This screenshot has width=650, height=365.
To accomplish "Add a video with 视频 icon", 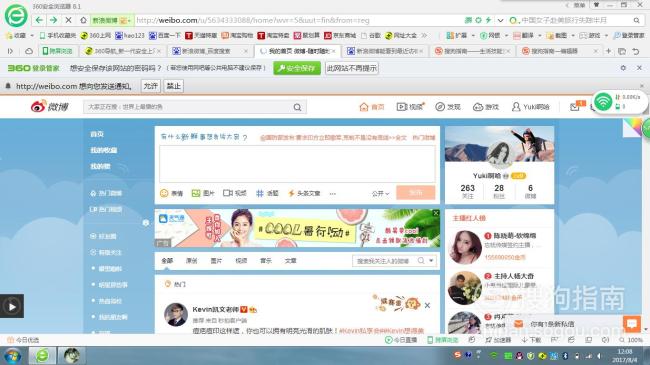I will coord(235,193).
